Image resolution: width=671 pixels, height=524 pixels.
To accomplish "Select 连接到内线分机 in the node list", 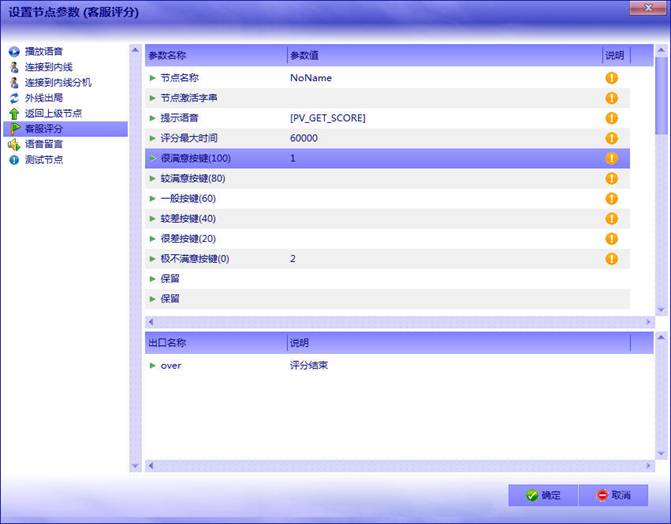I will (x=58, y=82).
